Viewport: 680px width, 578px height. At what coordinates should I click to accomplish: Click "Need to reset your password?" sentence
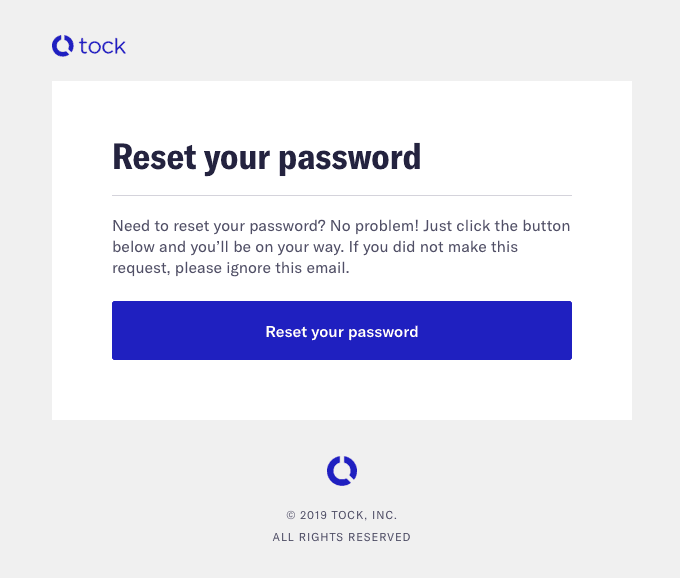tap(219, 226)
